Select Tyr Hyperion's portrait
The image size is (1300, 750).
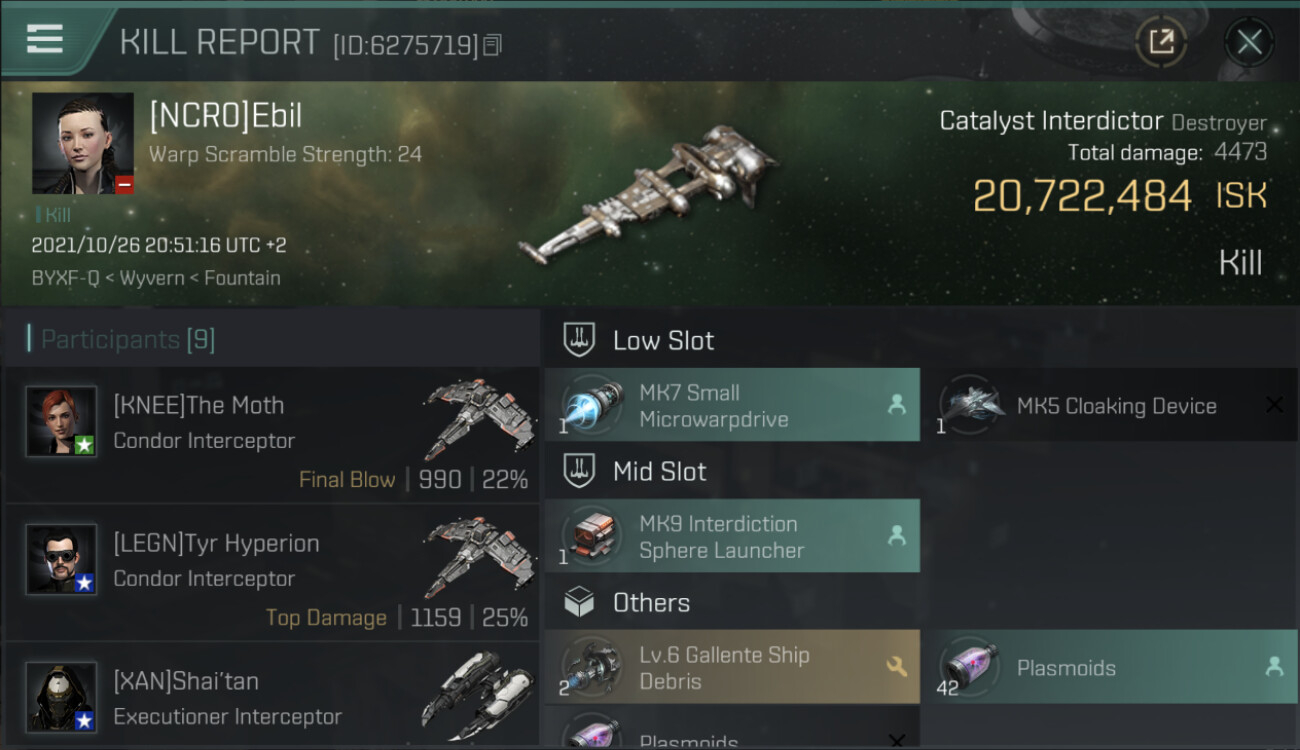pyautogui.click(x=62, y=560)
